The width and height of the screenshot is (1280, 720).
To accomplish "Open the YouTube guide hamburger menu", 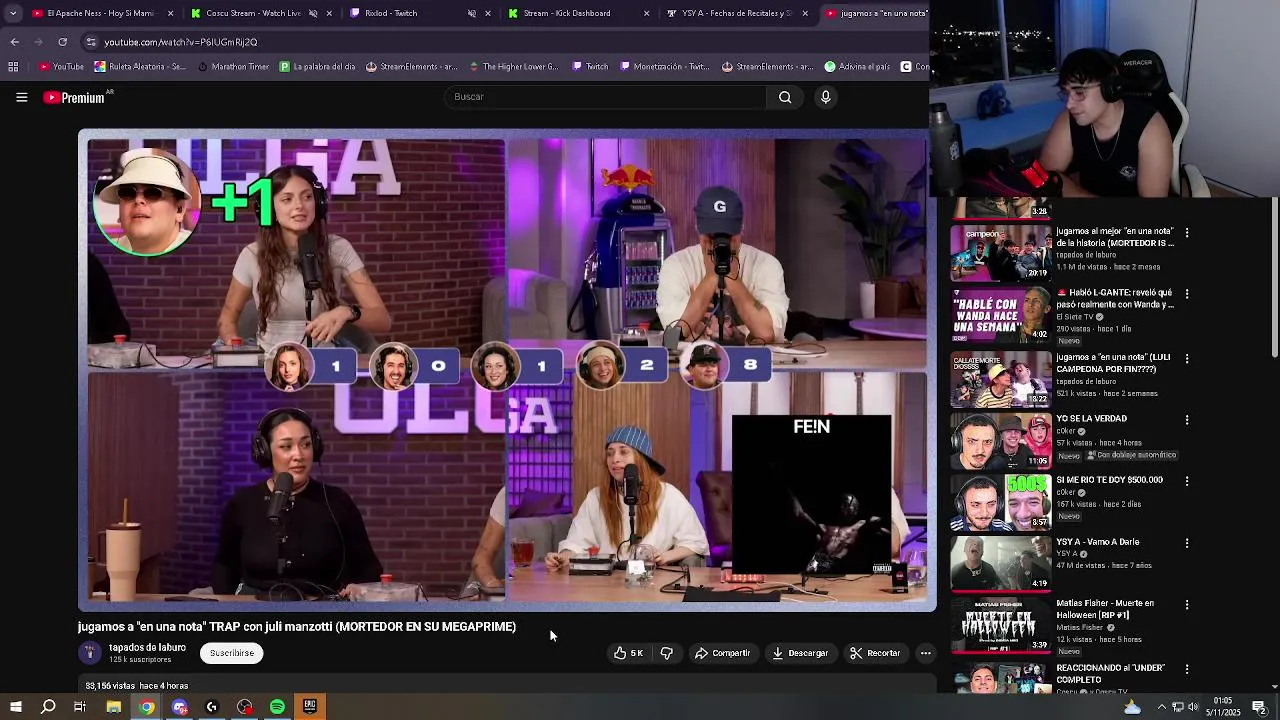I will 21,97.
